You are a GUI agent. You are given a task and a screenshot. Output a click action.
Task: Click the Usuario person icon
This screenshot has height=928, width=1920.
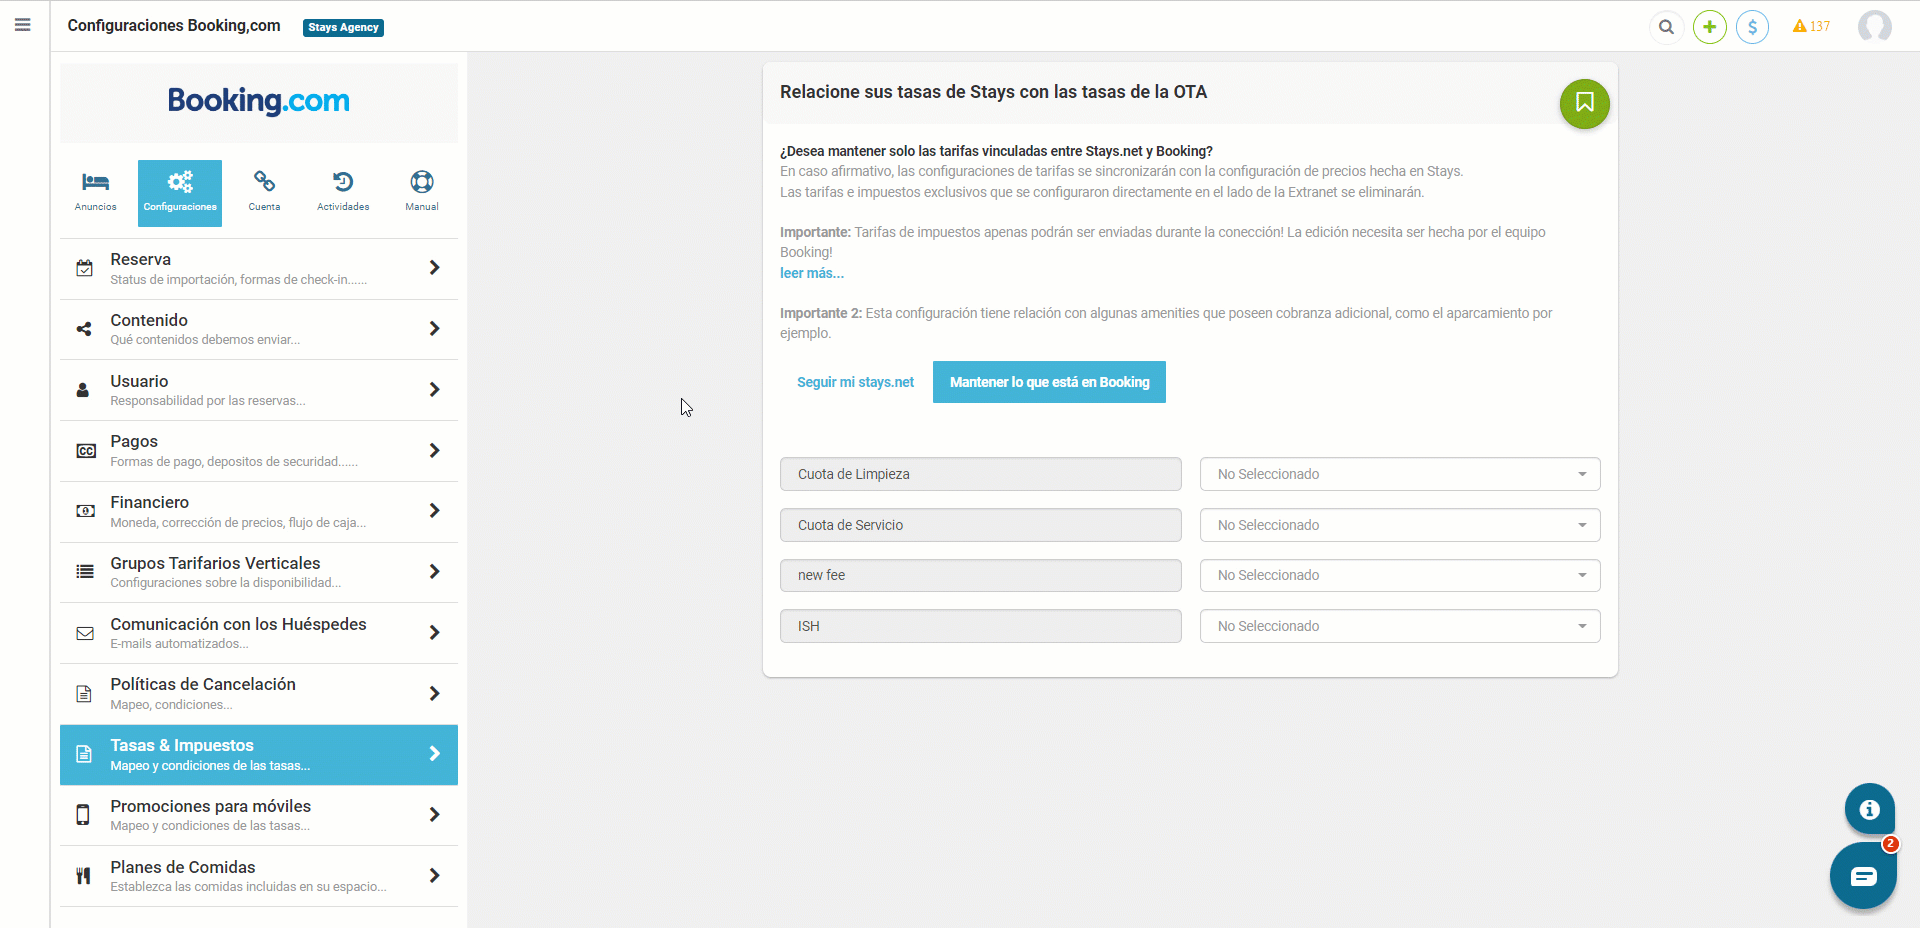pyautogui.click(x=83, y=390)
